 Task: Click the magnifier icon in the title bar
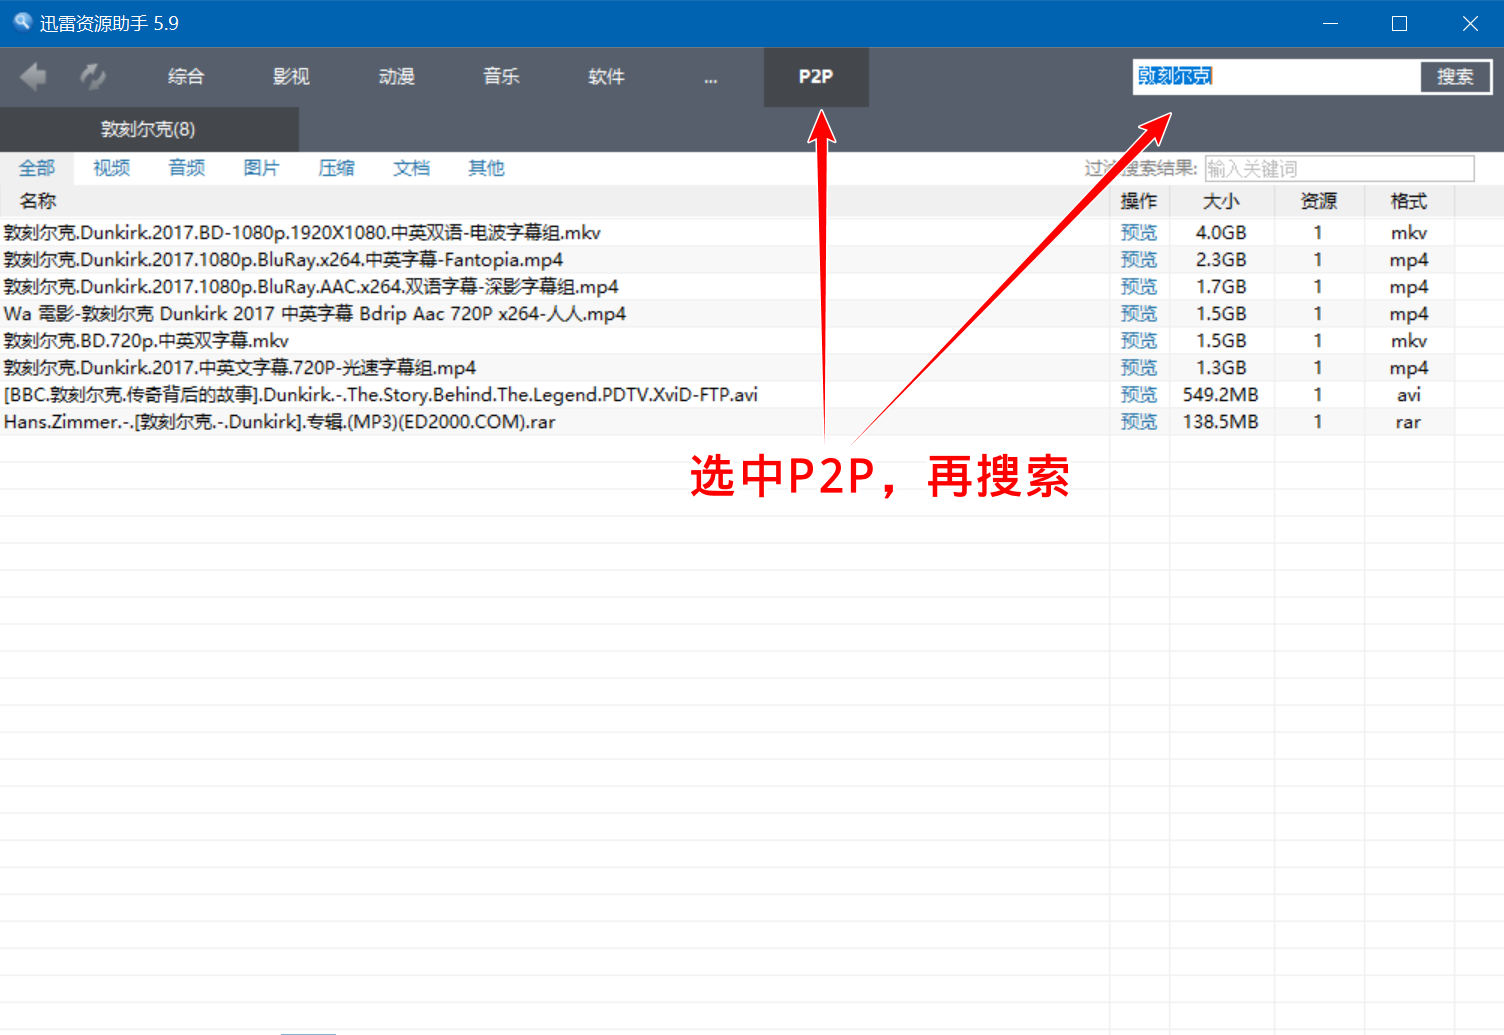tap(21, 22)
